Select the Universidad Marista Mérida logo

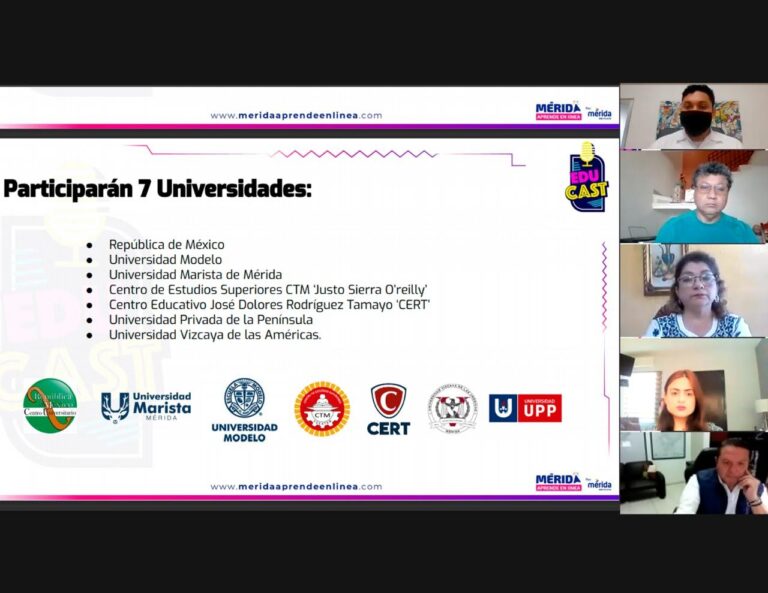[x=146, y=406]
